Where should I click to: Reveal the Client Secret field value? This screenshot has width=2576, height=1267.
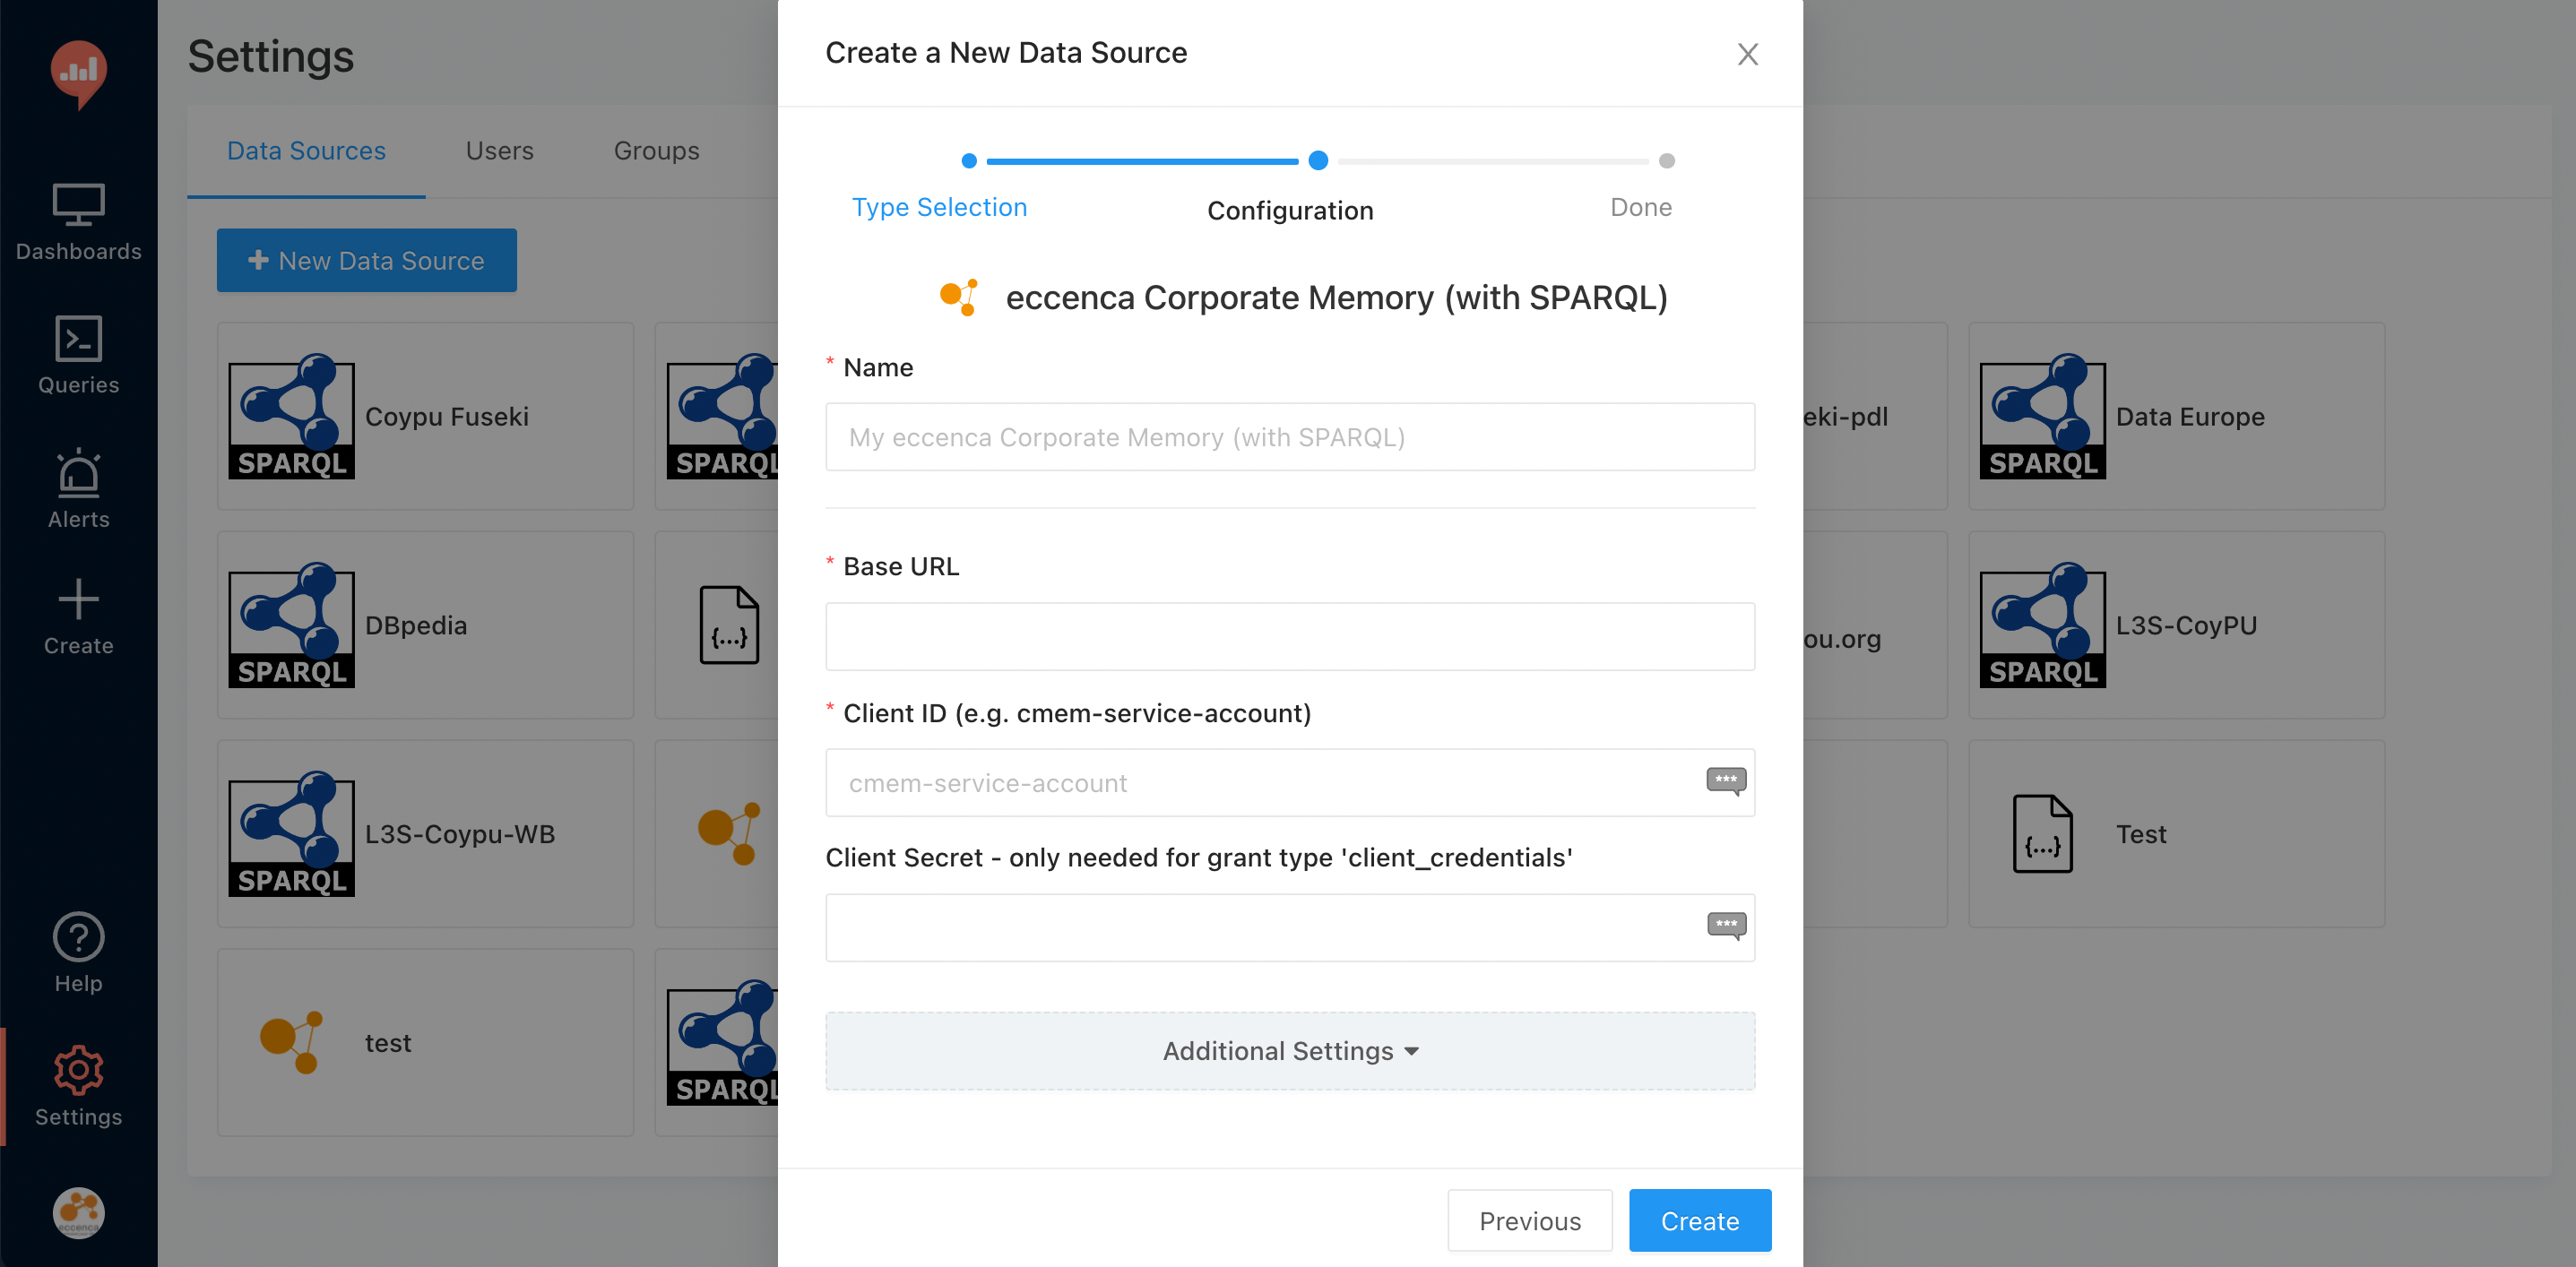pos(1725,925)
